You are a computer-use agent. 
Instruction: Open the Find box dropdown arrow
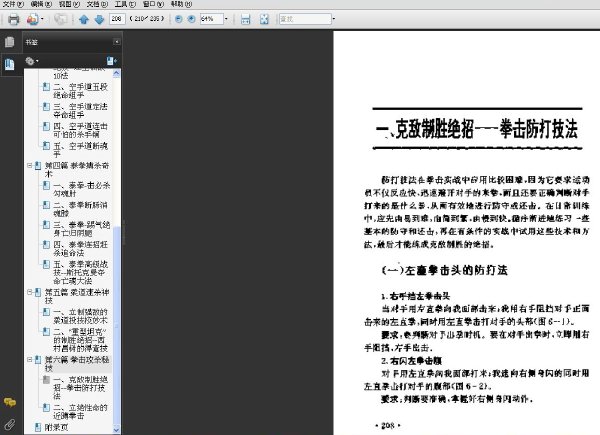(334, 19)
